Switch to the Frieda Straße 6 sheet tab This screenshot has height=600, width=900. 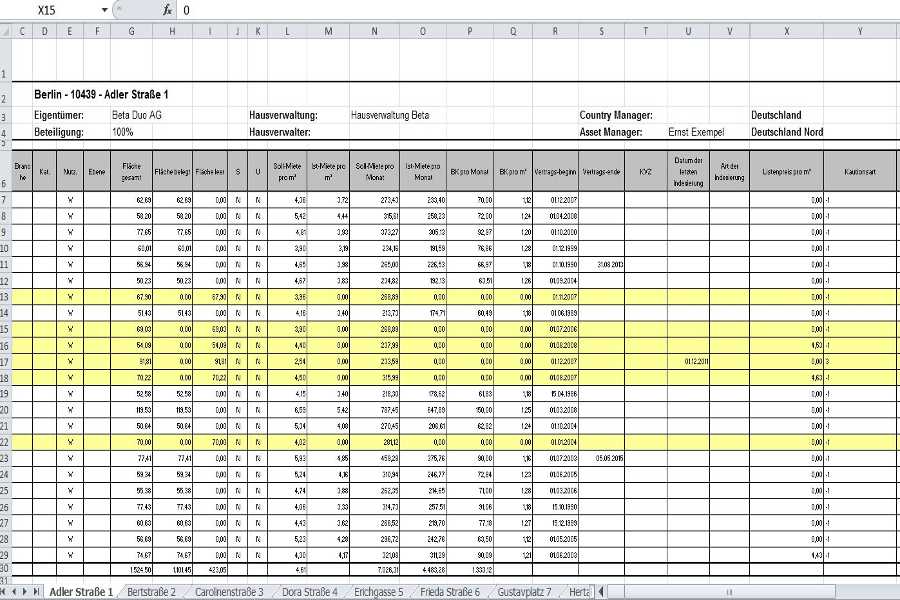click(450, 591)
